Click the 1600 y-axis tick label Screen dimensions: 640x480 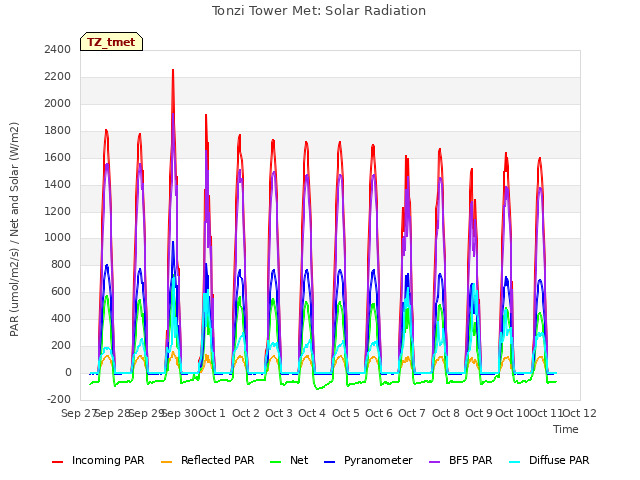58,157
